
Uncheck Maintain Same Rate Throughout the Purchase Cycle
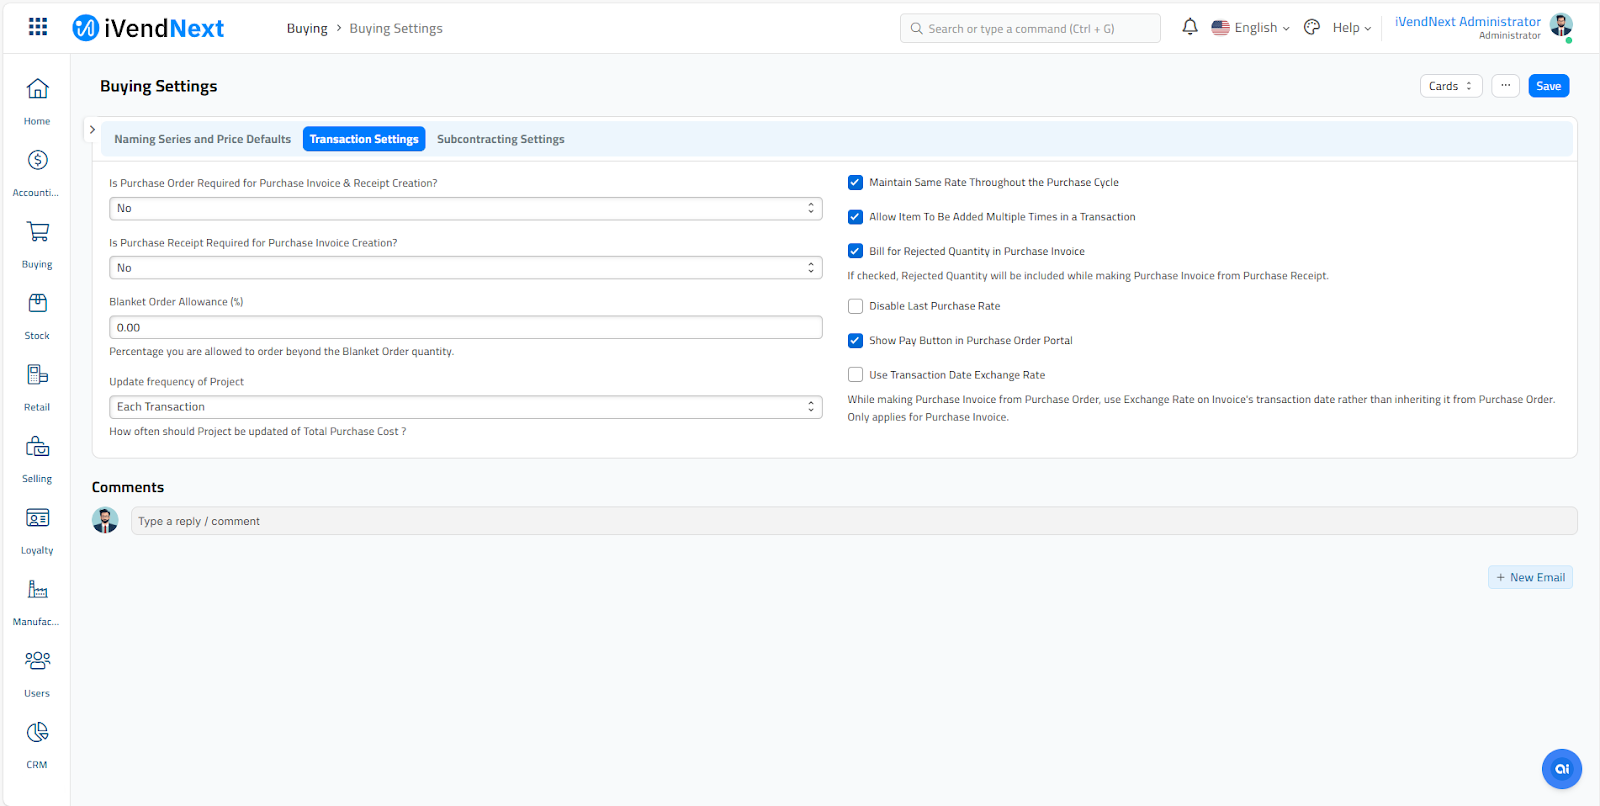coord(855,183)
